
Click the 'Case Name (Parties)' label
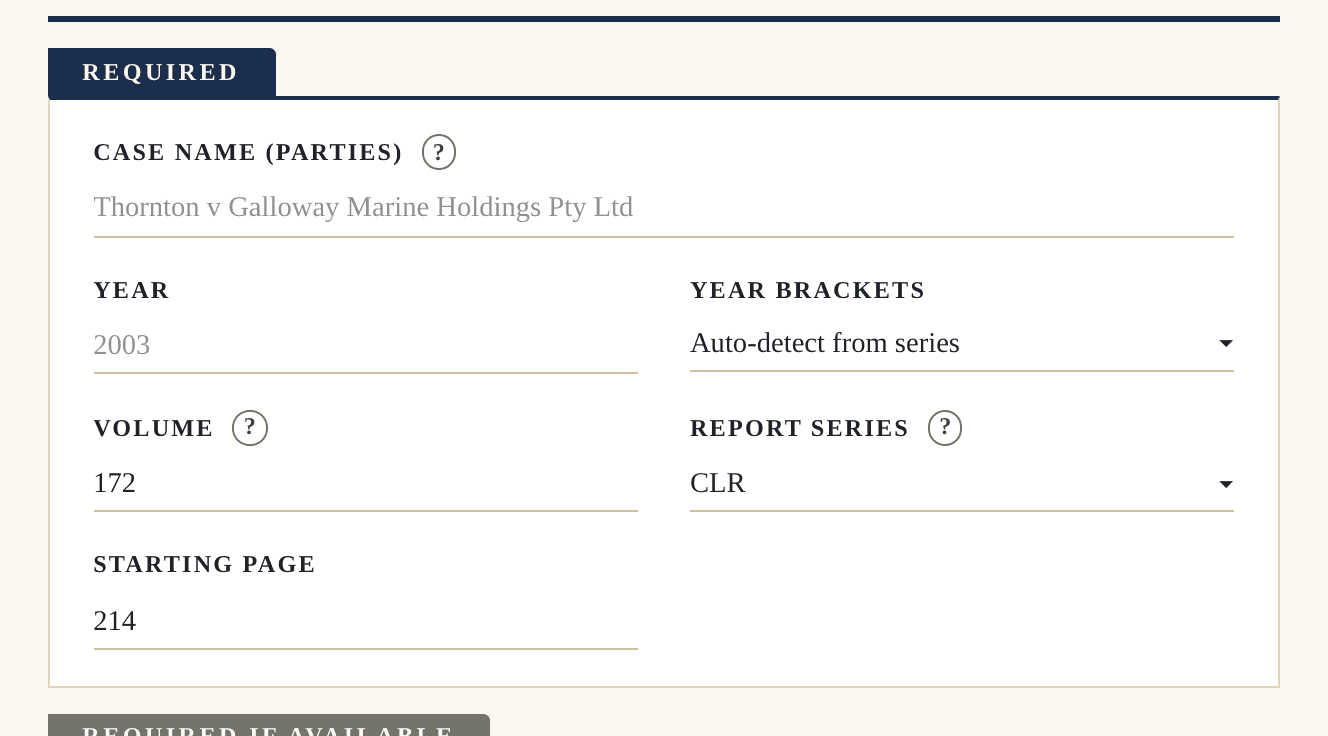coord(248,152)
